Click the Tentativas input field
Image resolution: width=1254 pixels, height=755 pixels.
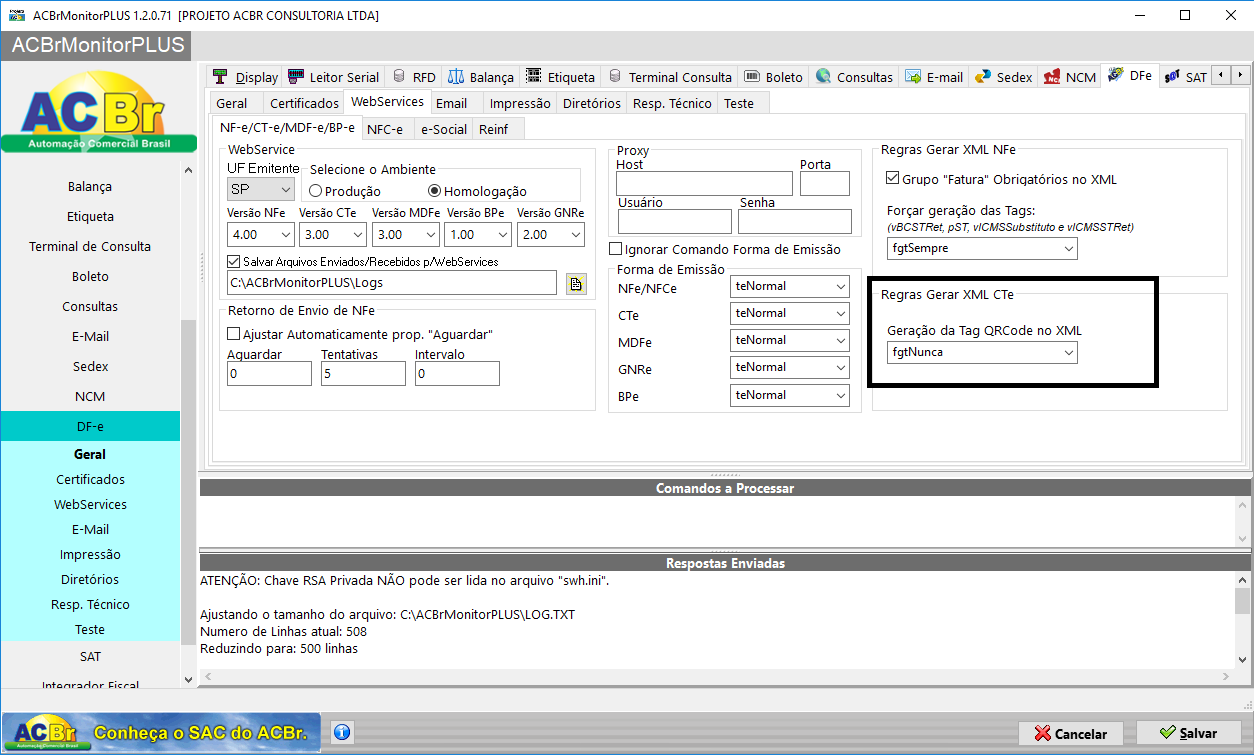point(363,374)
